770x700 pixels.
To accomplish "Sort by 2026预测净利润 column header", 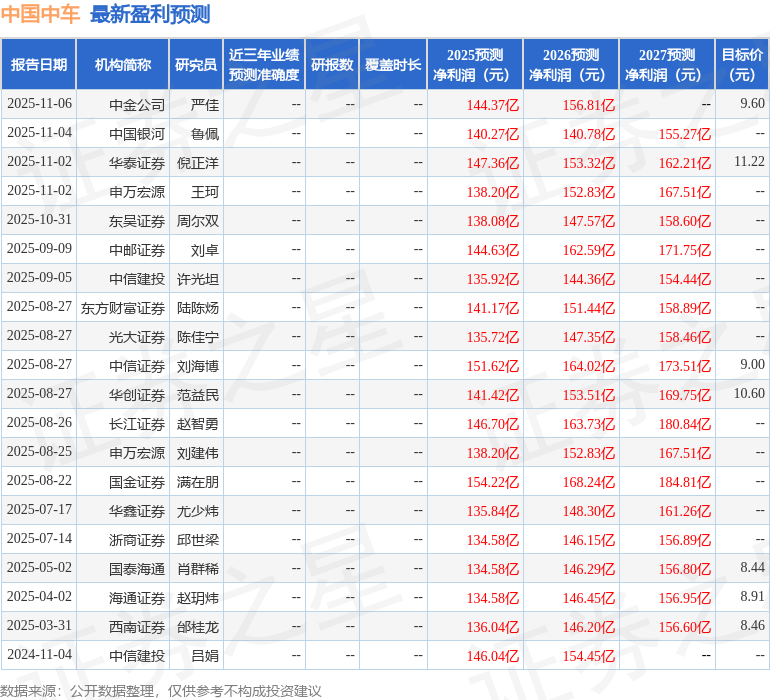I will pyautogui.click(x=570, y=65).
